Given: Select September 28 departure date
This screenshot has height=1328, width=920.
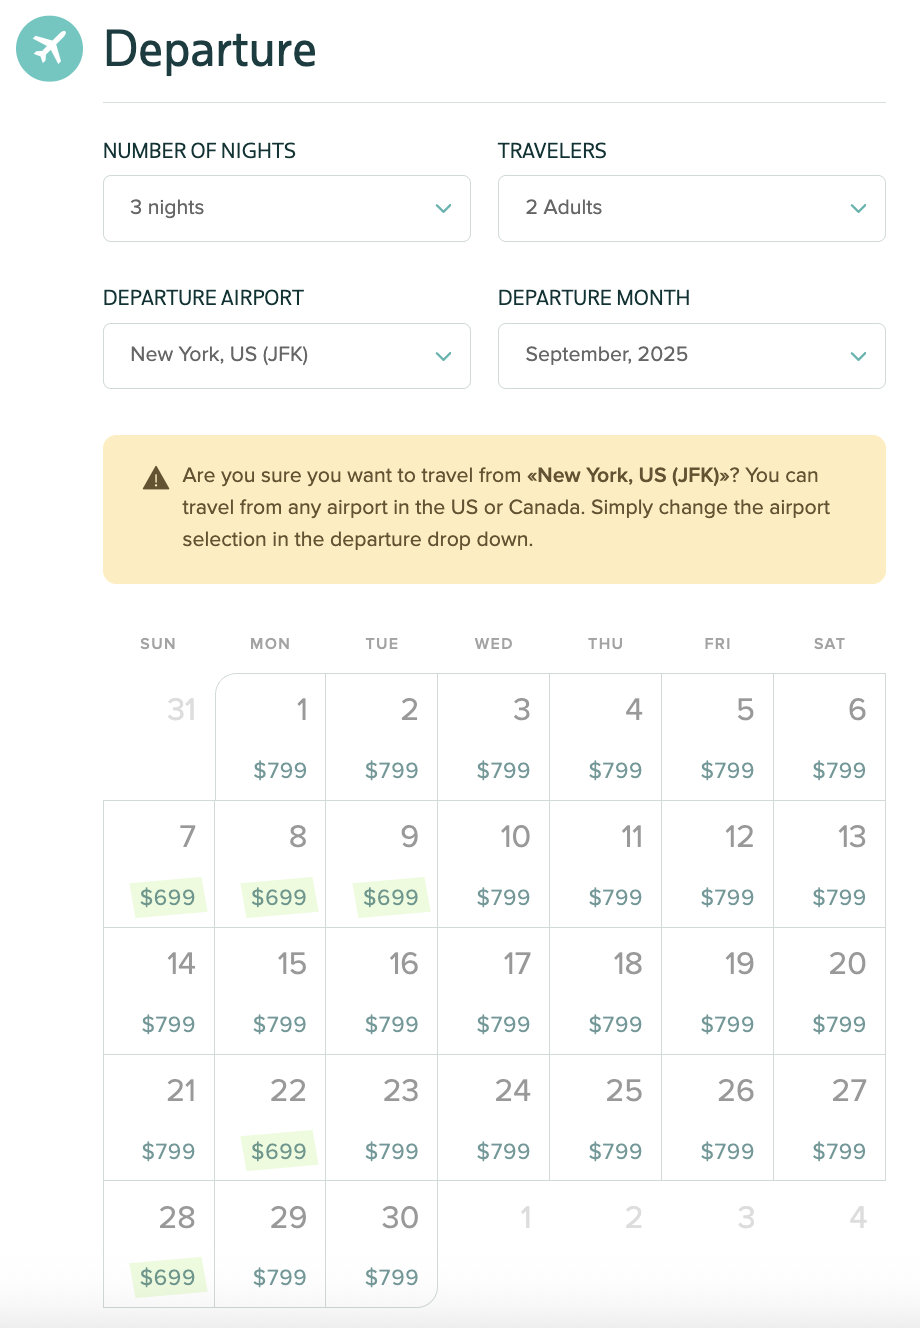Looking at the screenshot, I should pyautogui.click(x=160, y=1244).
